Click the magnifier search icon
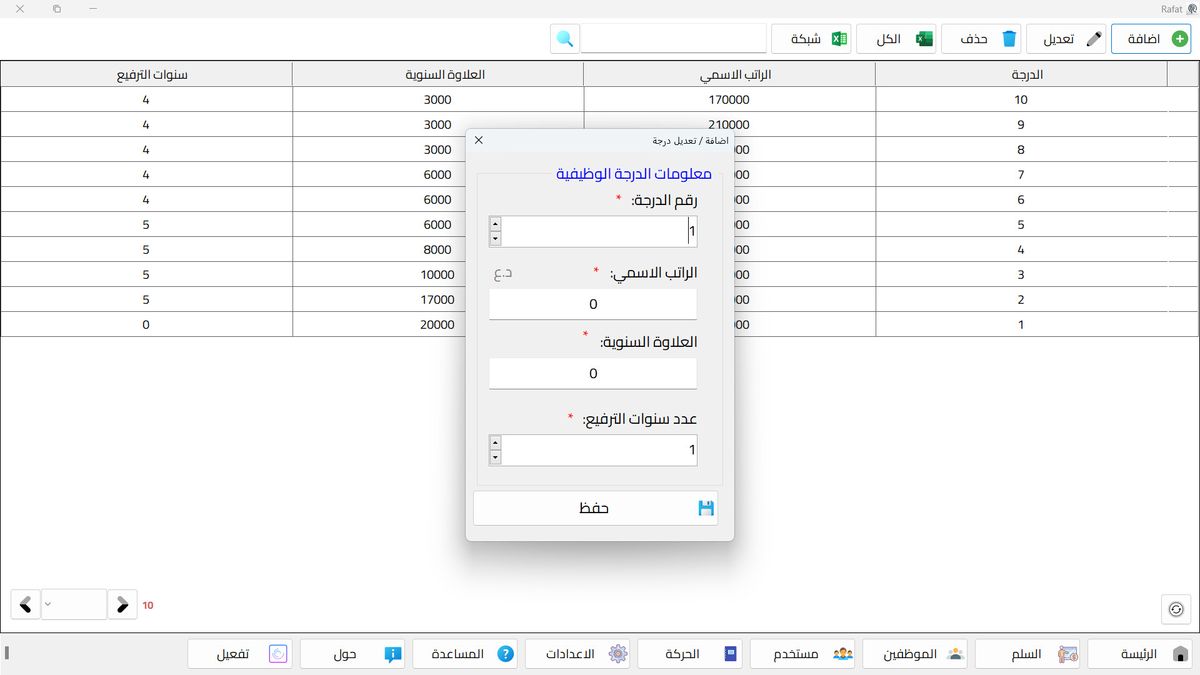The image size is (1200, 675). tap(565, 39)
